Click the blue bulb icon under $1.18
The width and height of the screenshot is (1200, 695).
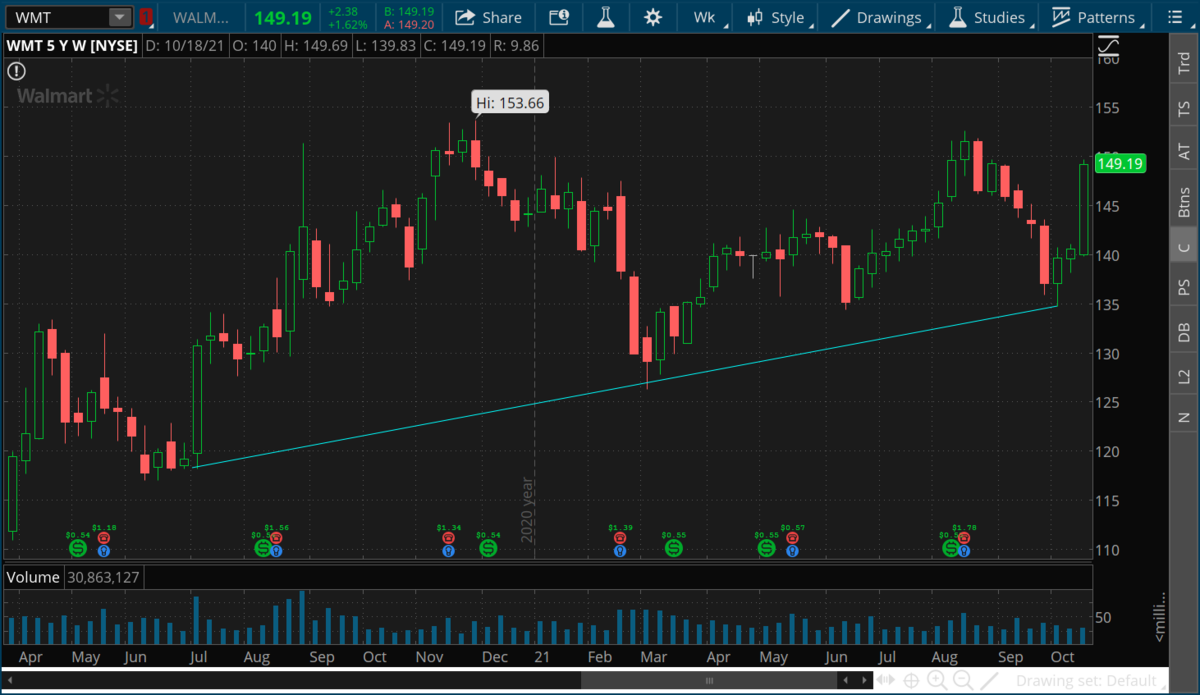[104, 550]
